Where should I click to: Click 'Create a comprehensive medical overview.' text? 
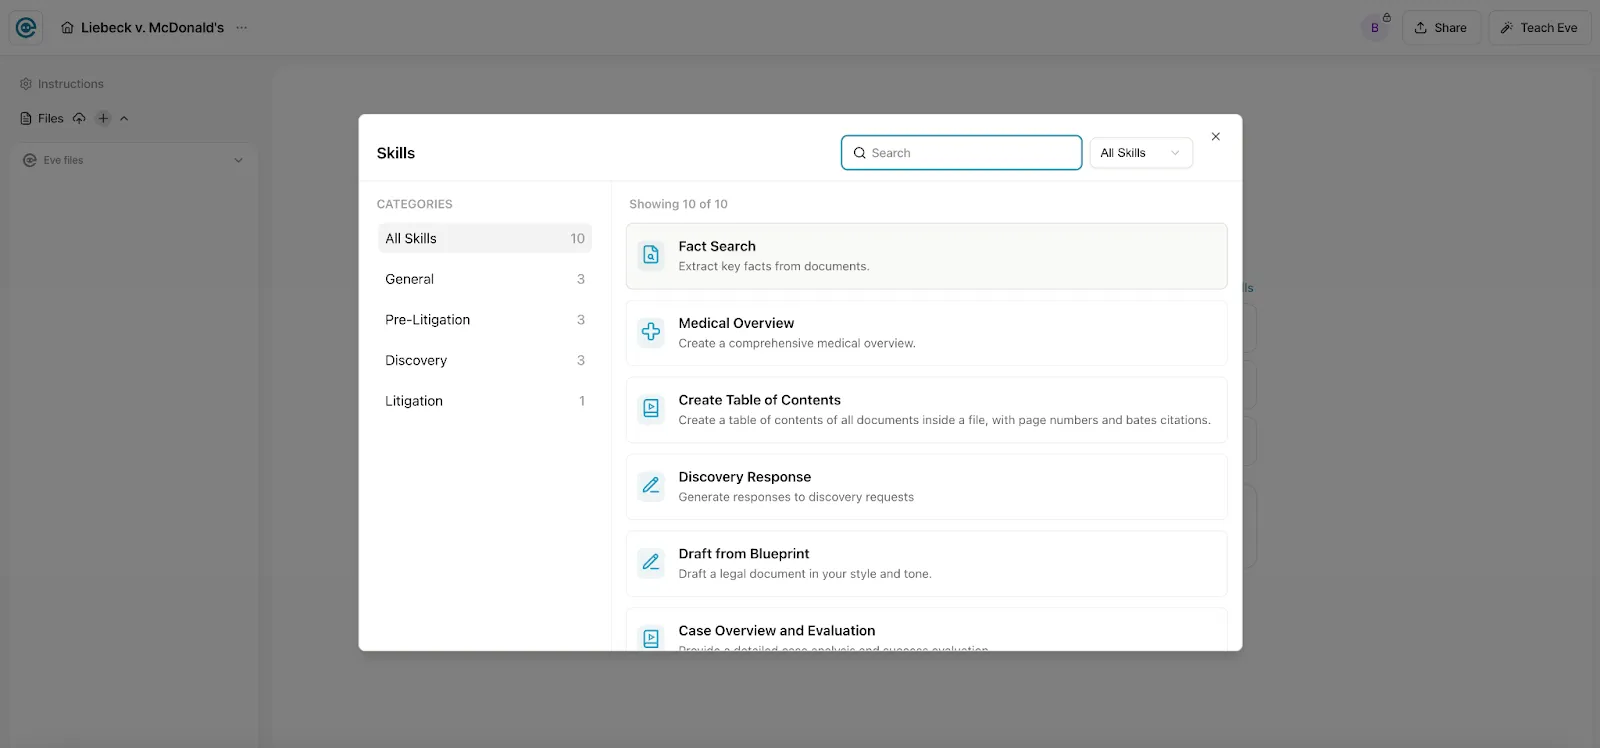(797, 343)
